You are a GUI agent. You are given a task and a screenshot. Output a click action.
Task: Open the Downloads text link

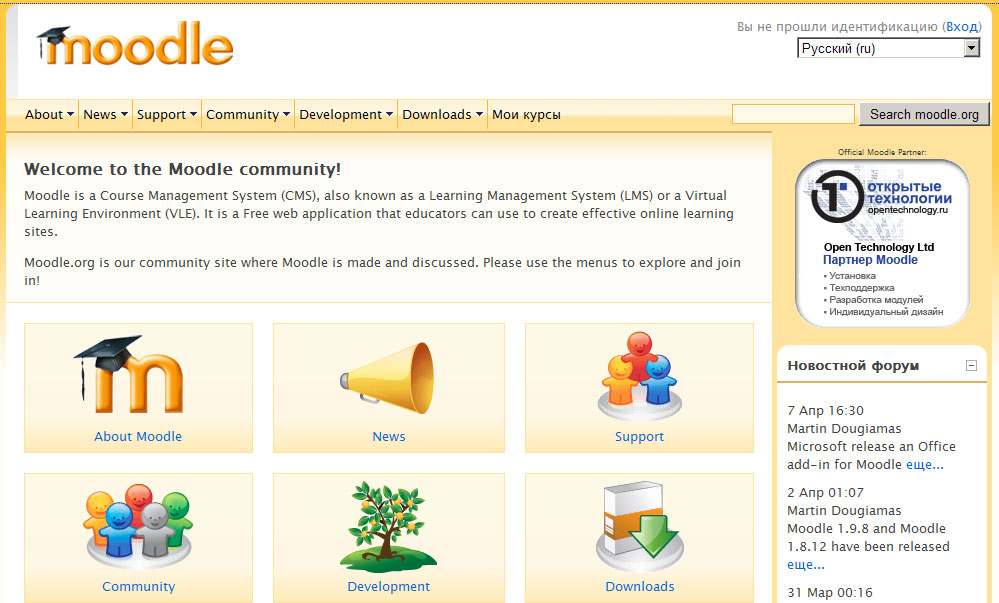tap(640, 586)
